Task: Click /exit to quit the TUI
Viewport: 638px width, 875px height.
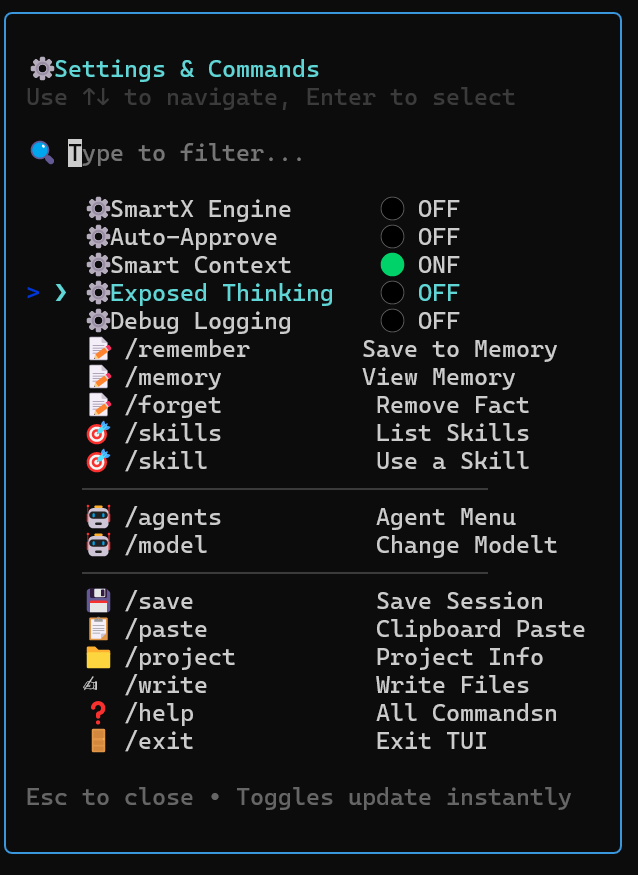Action: pyautogui.click(x=160, y=741)
